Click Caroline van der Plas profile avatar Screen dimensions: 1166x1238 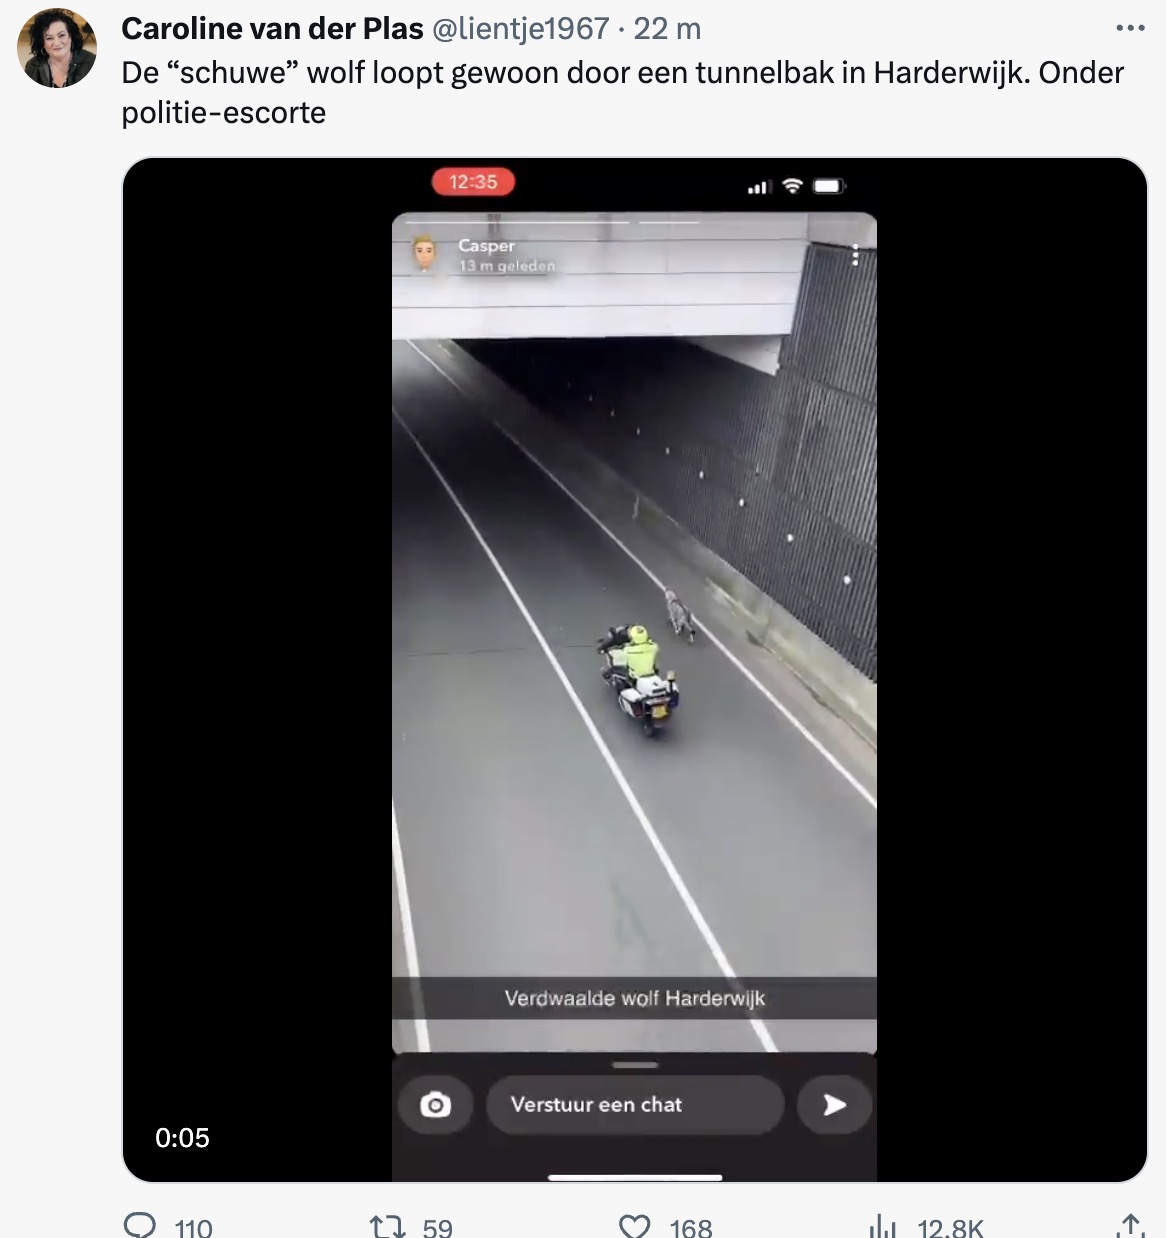[x=57, y=49]
